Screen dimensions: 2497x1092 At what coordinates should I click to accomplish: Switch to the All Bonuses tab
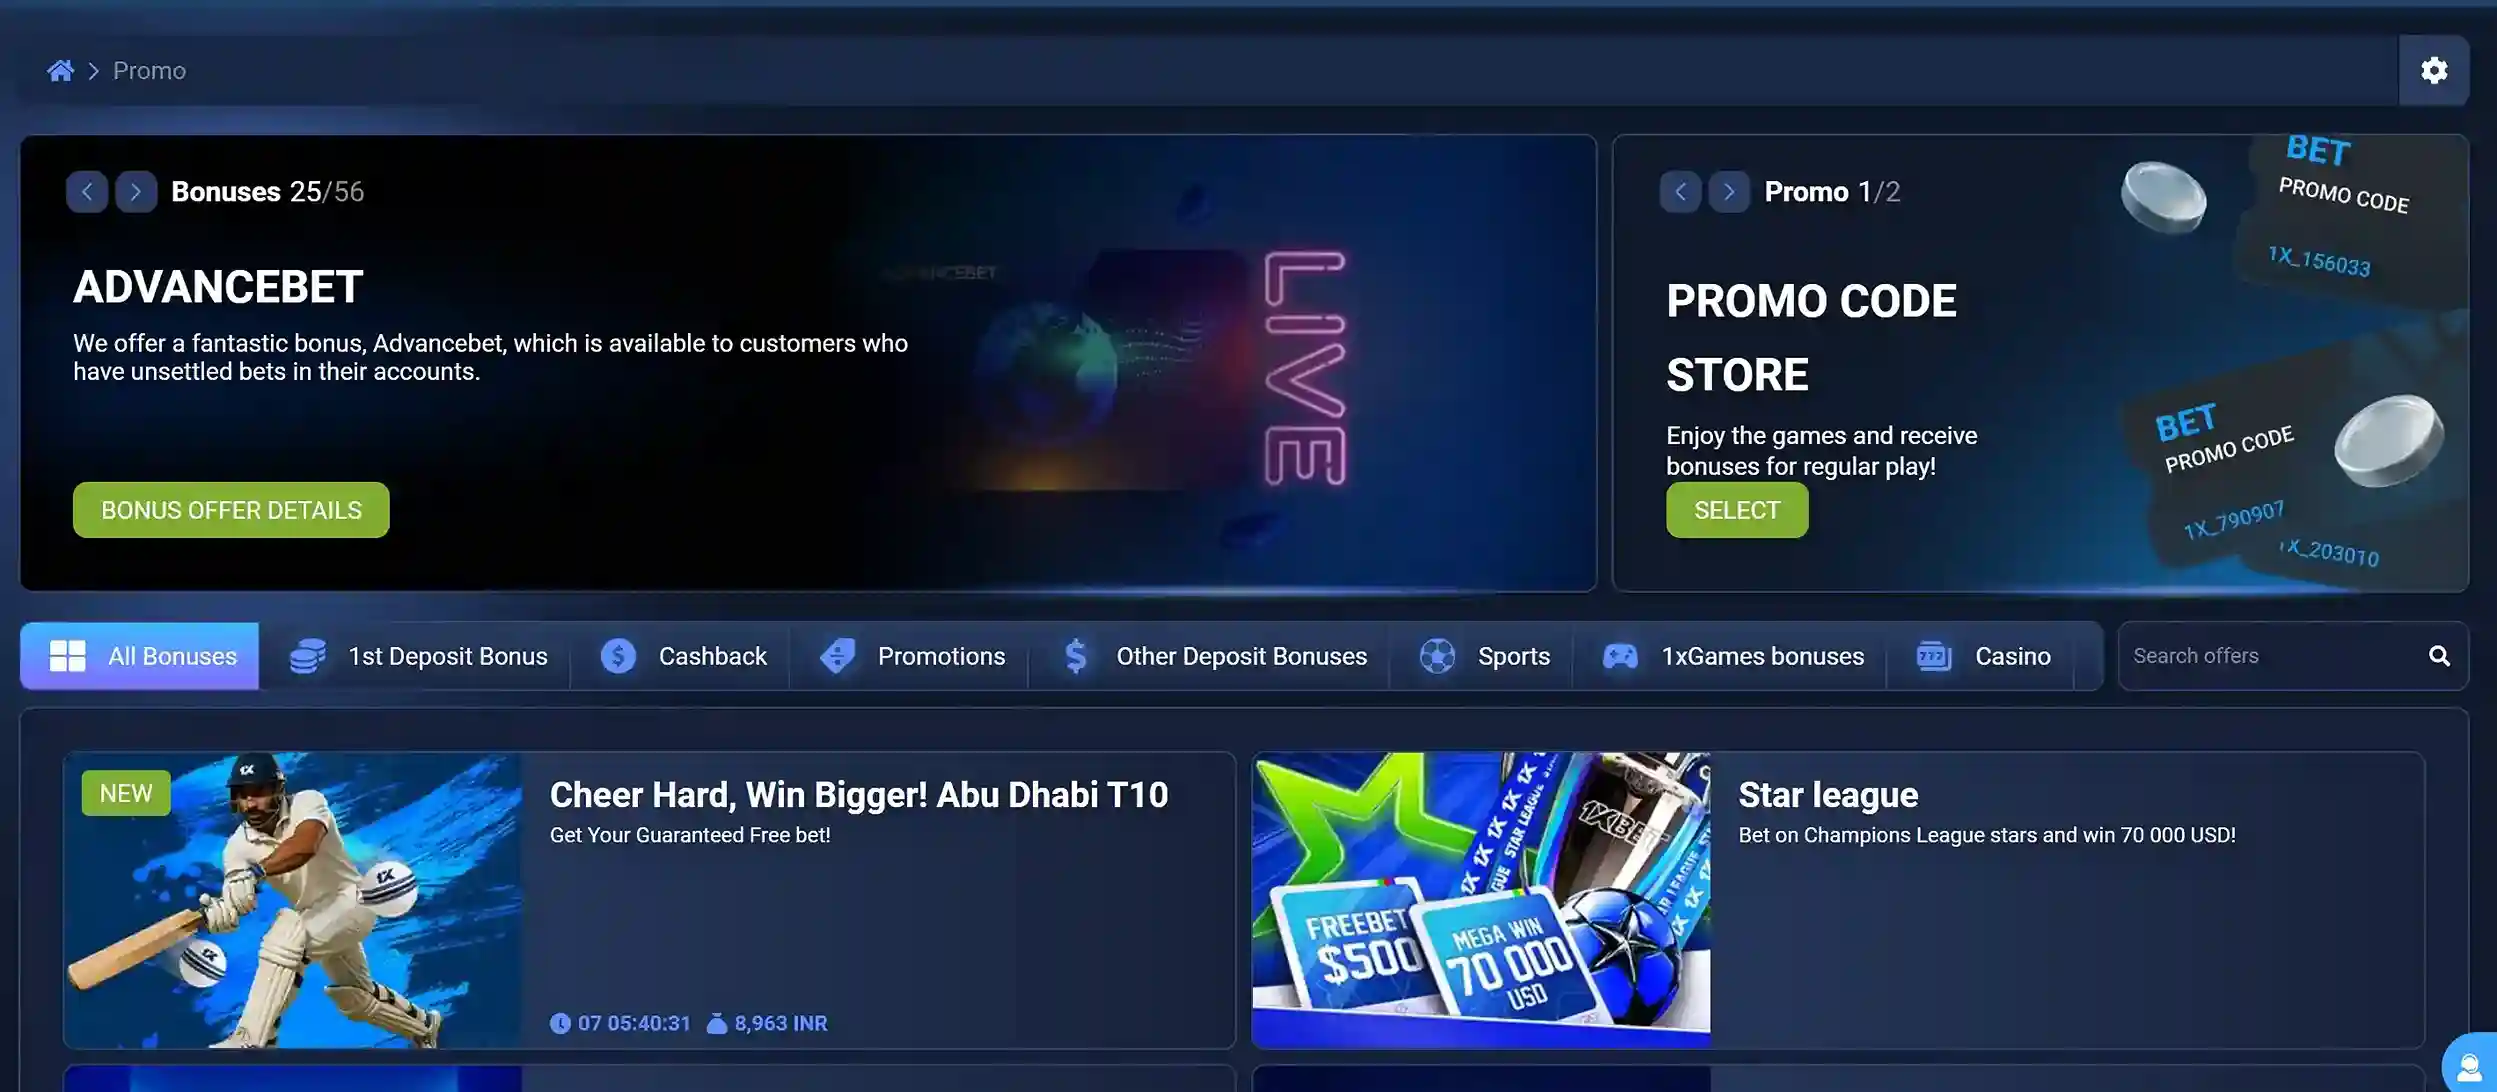(140, 656)
